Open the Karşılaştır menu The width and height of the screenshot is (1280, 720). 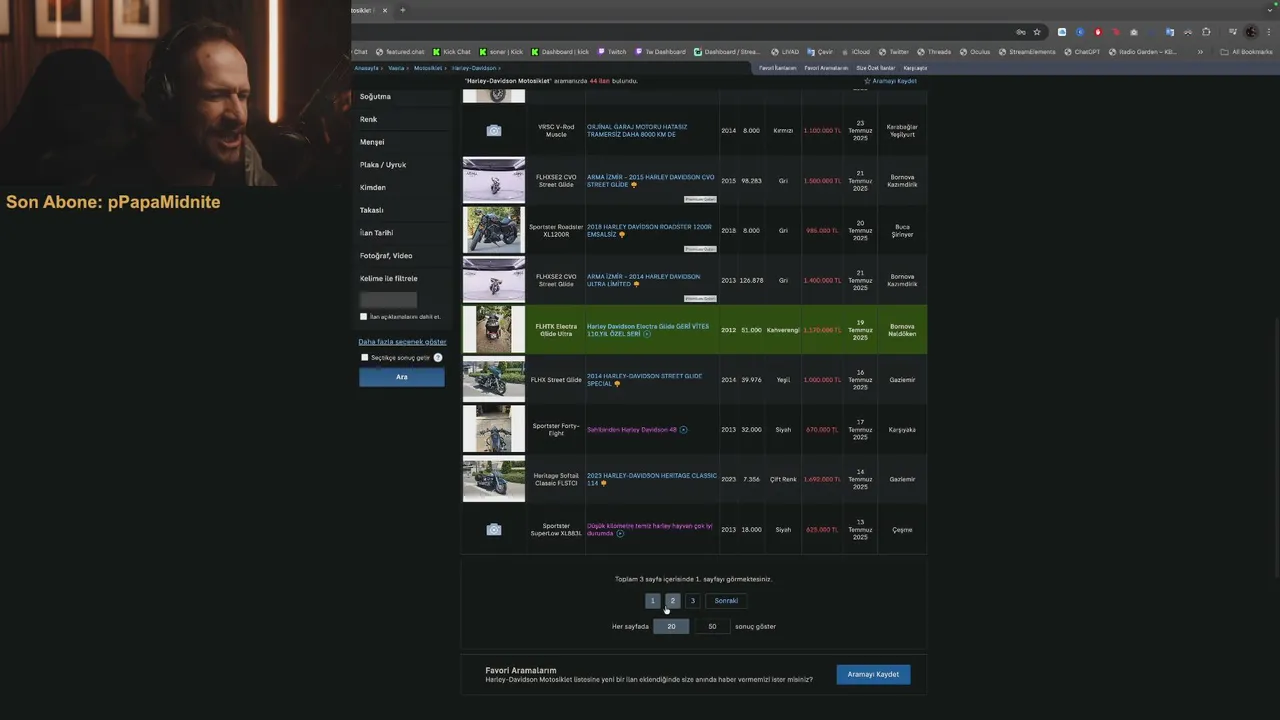coord(915,68)
